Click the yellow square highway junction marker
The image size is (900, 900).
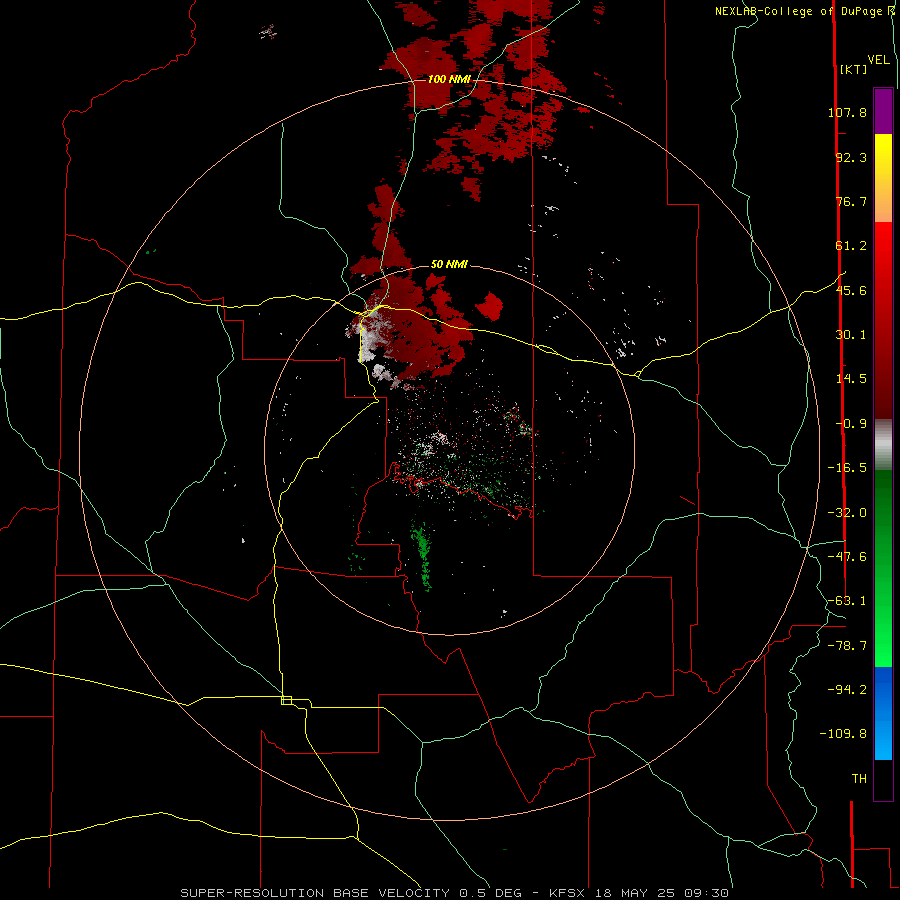pos(286,700)
